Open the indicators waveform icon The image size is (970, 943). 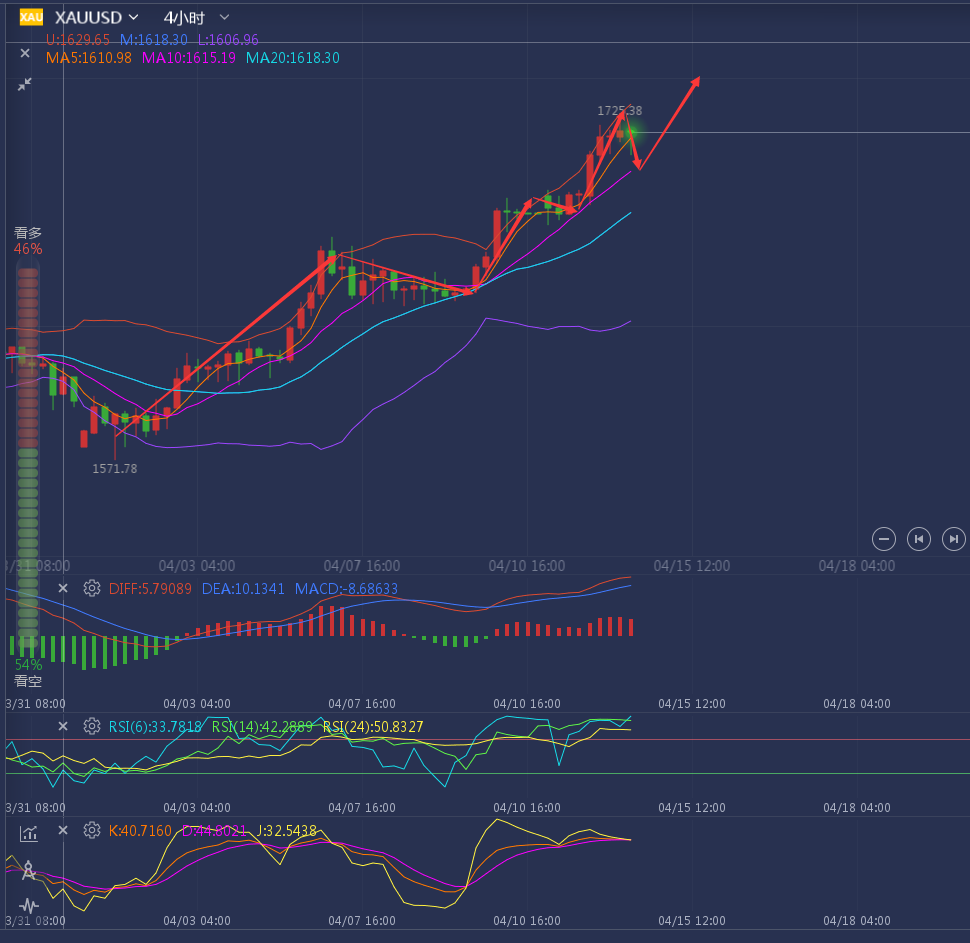29,906
